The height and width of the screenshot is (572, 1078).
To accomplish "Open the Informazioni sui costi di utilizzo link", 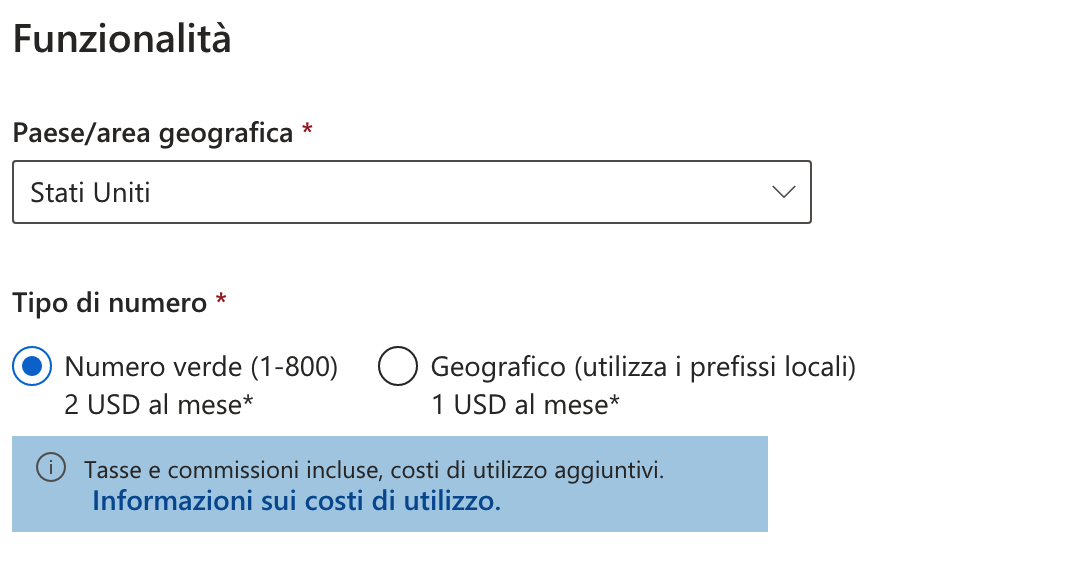I will point(296,500).
